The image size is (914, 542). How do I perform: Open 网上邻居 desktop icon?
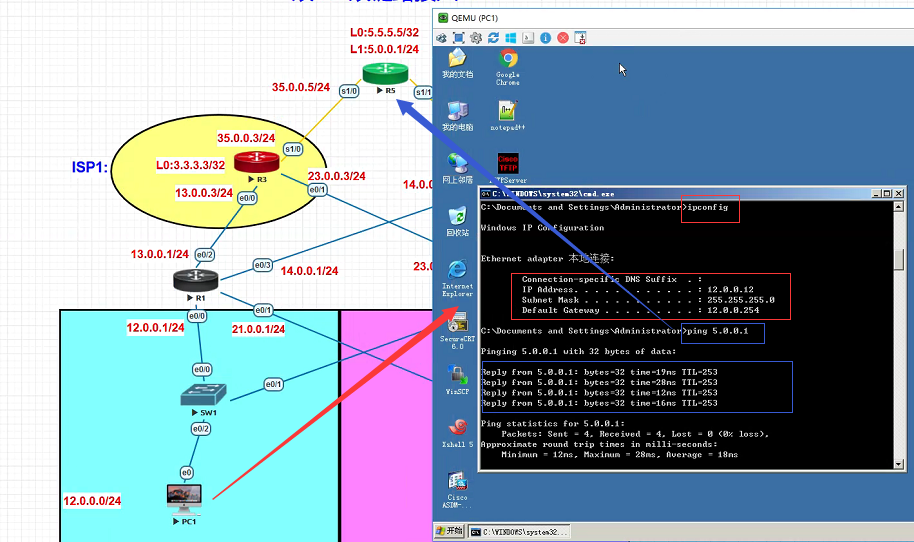pos(458,168)
